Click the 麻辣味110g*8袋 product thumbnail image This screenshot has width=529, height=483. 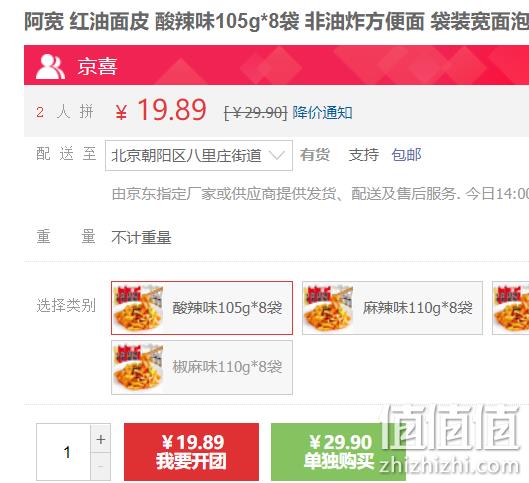pyautogui.click(x=329, y=308)
